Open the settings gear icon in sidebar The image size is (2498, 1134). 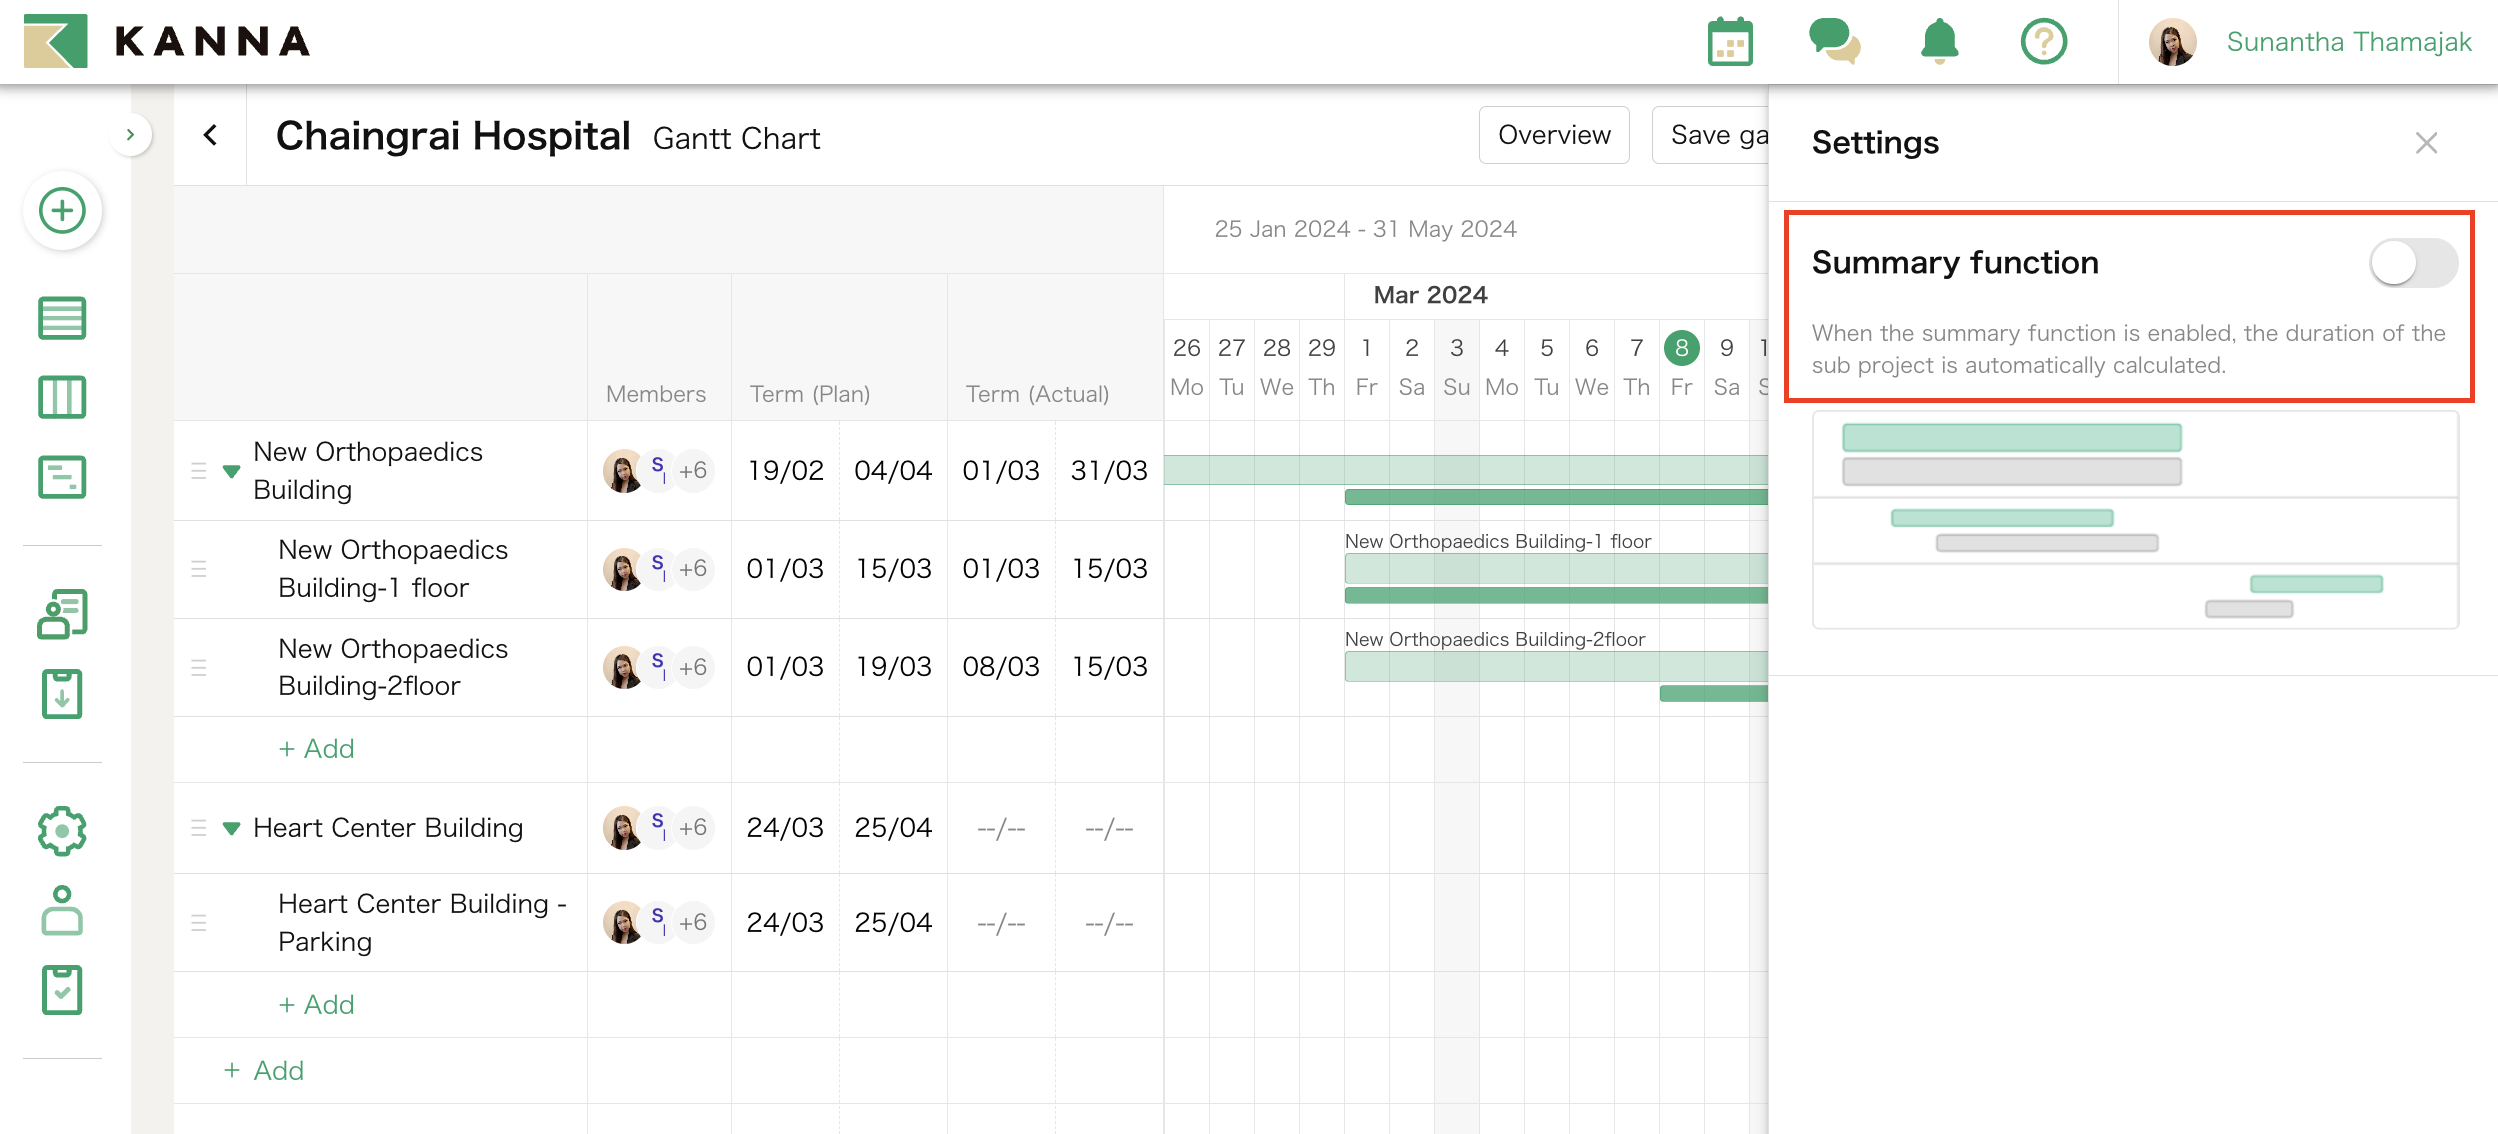coord(62,829)
